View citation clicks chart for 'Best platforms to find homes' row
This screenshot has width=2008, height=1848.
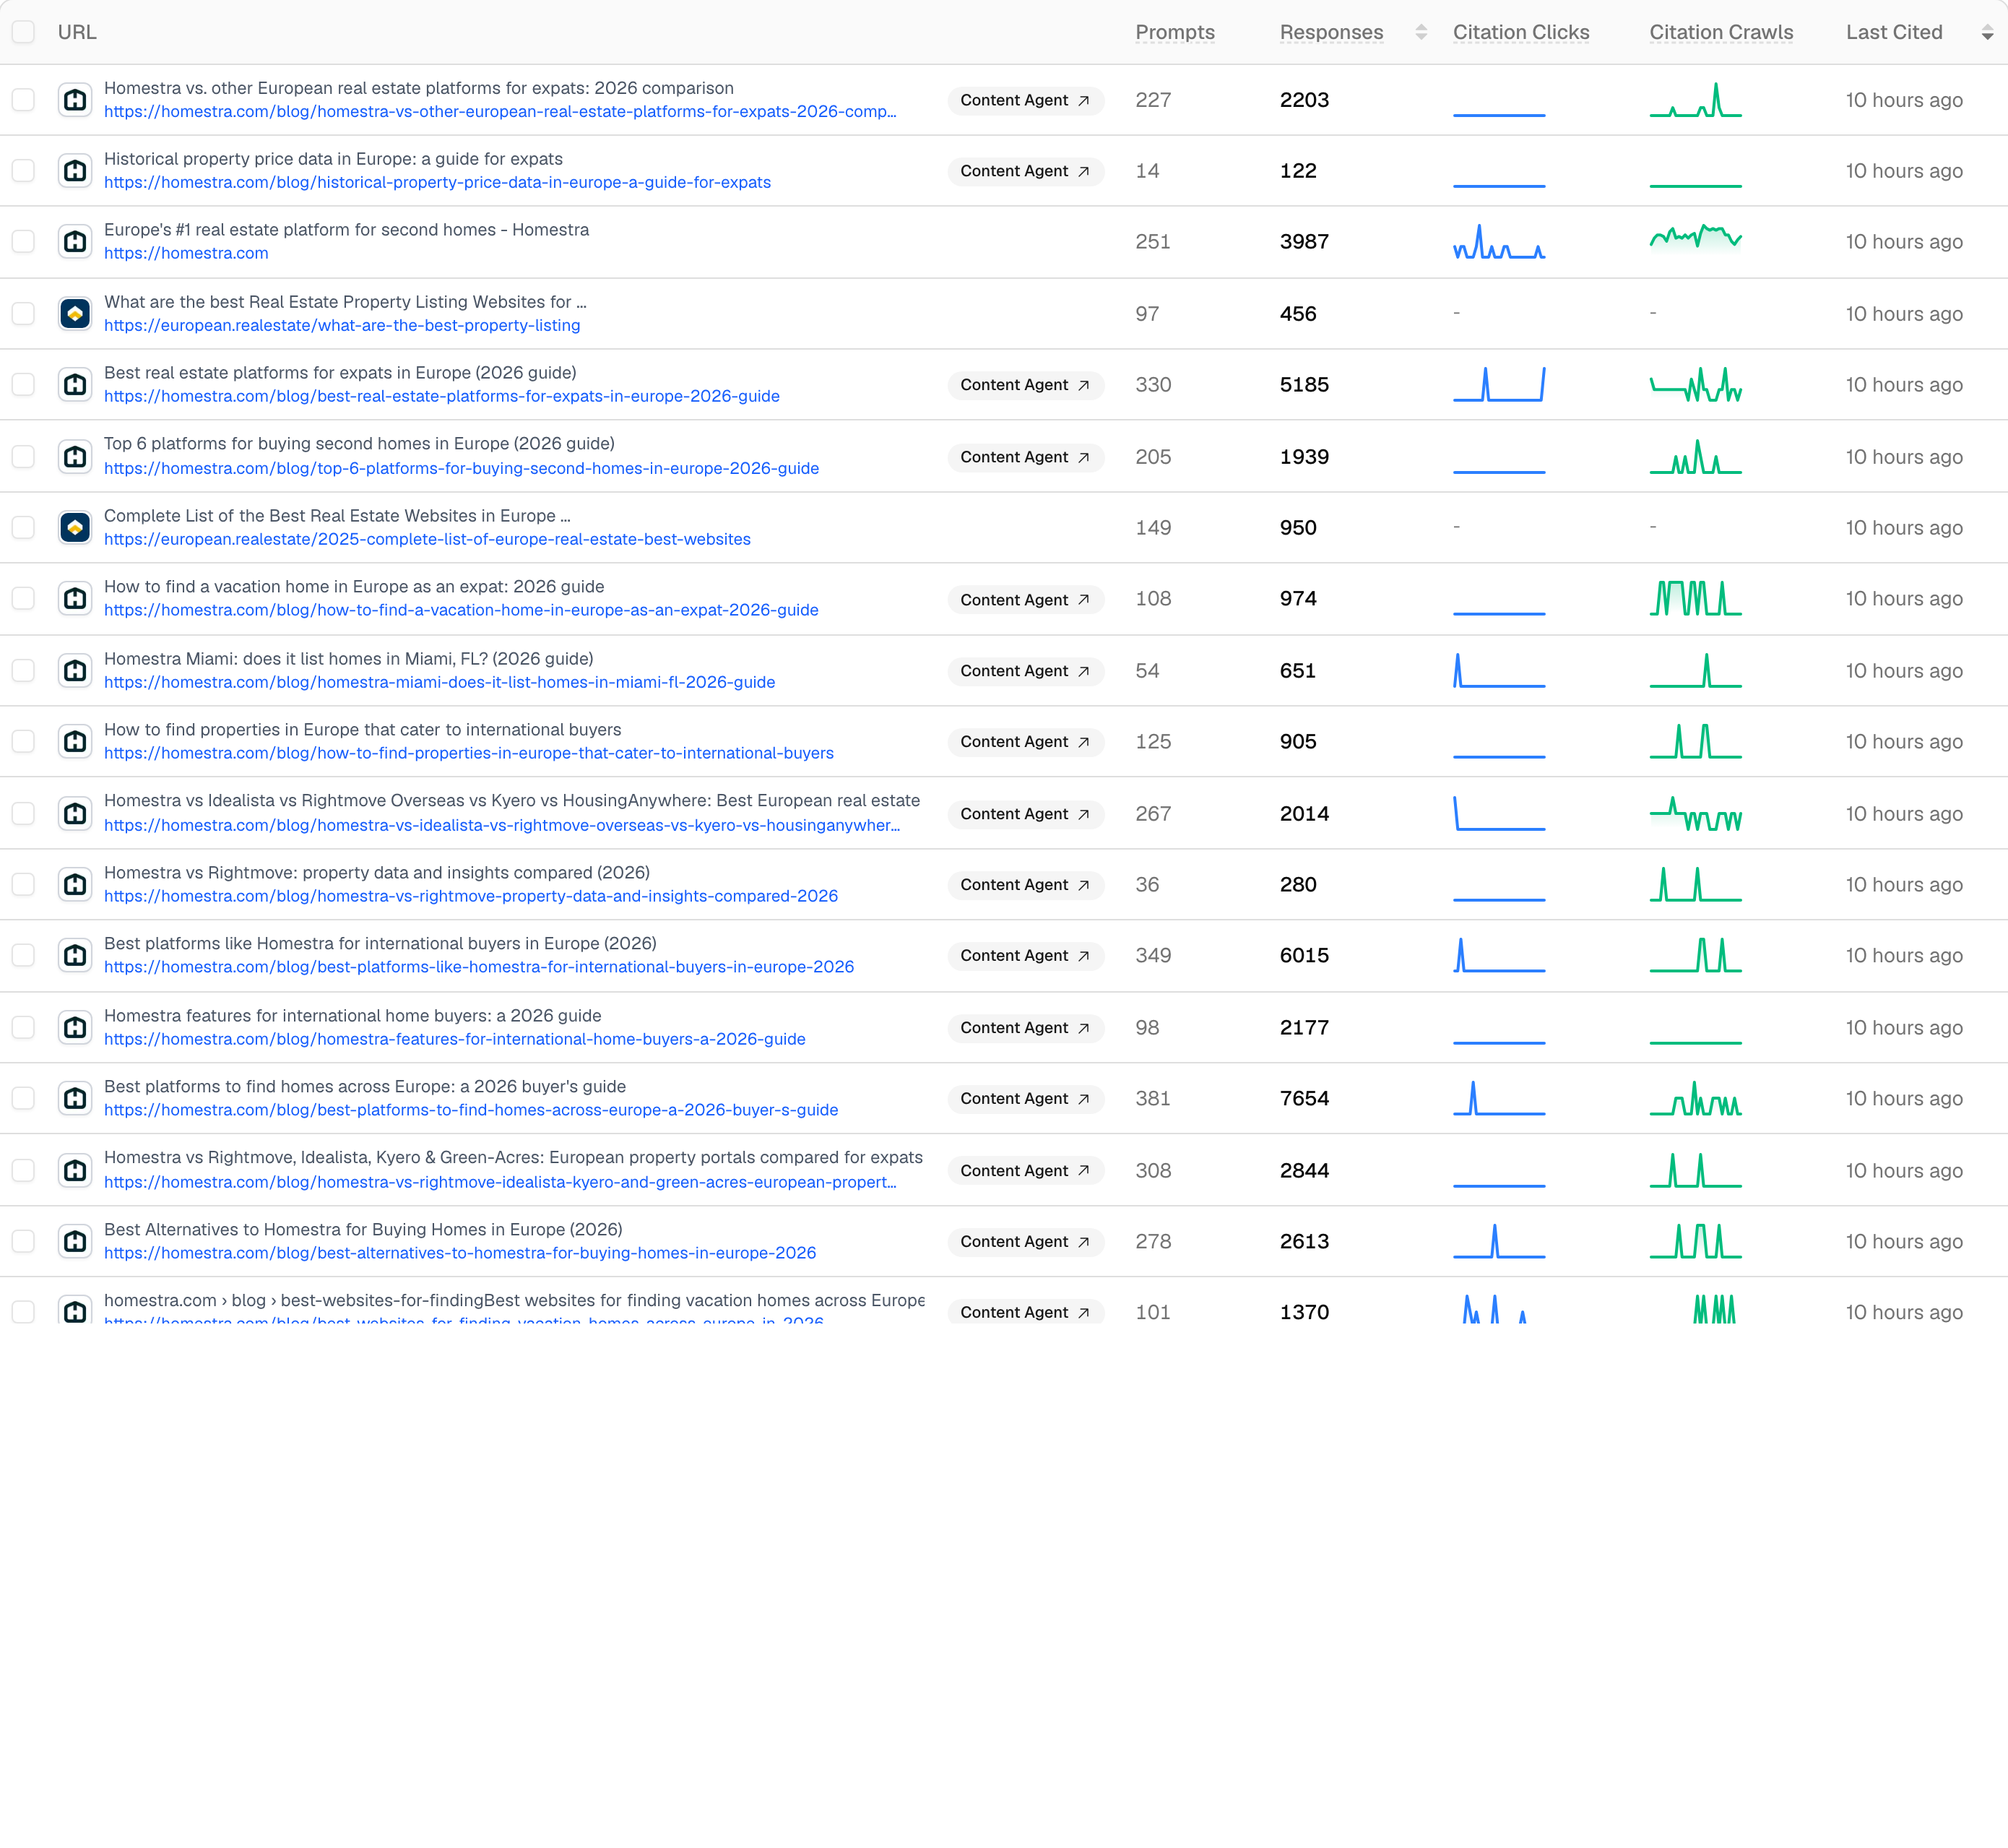(x=1499, y=1099)
